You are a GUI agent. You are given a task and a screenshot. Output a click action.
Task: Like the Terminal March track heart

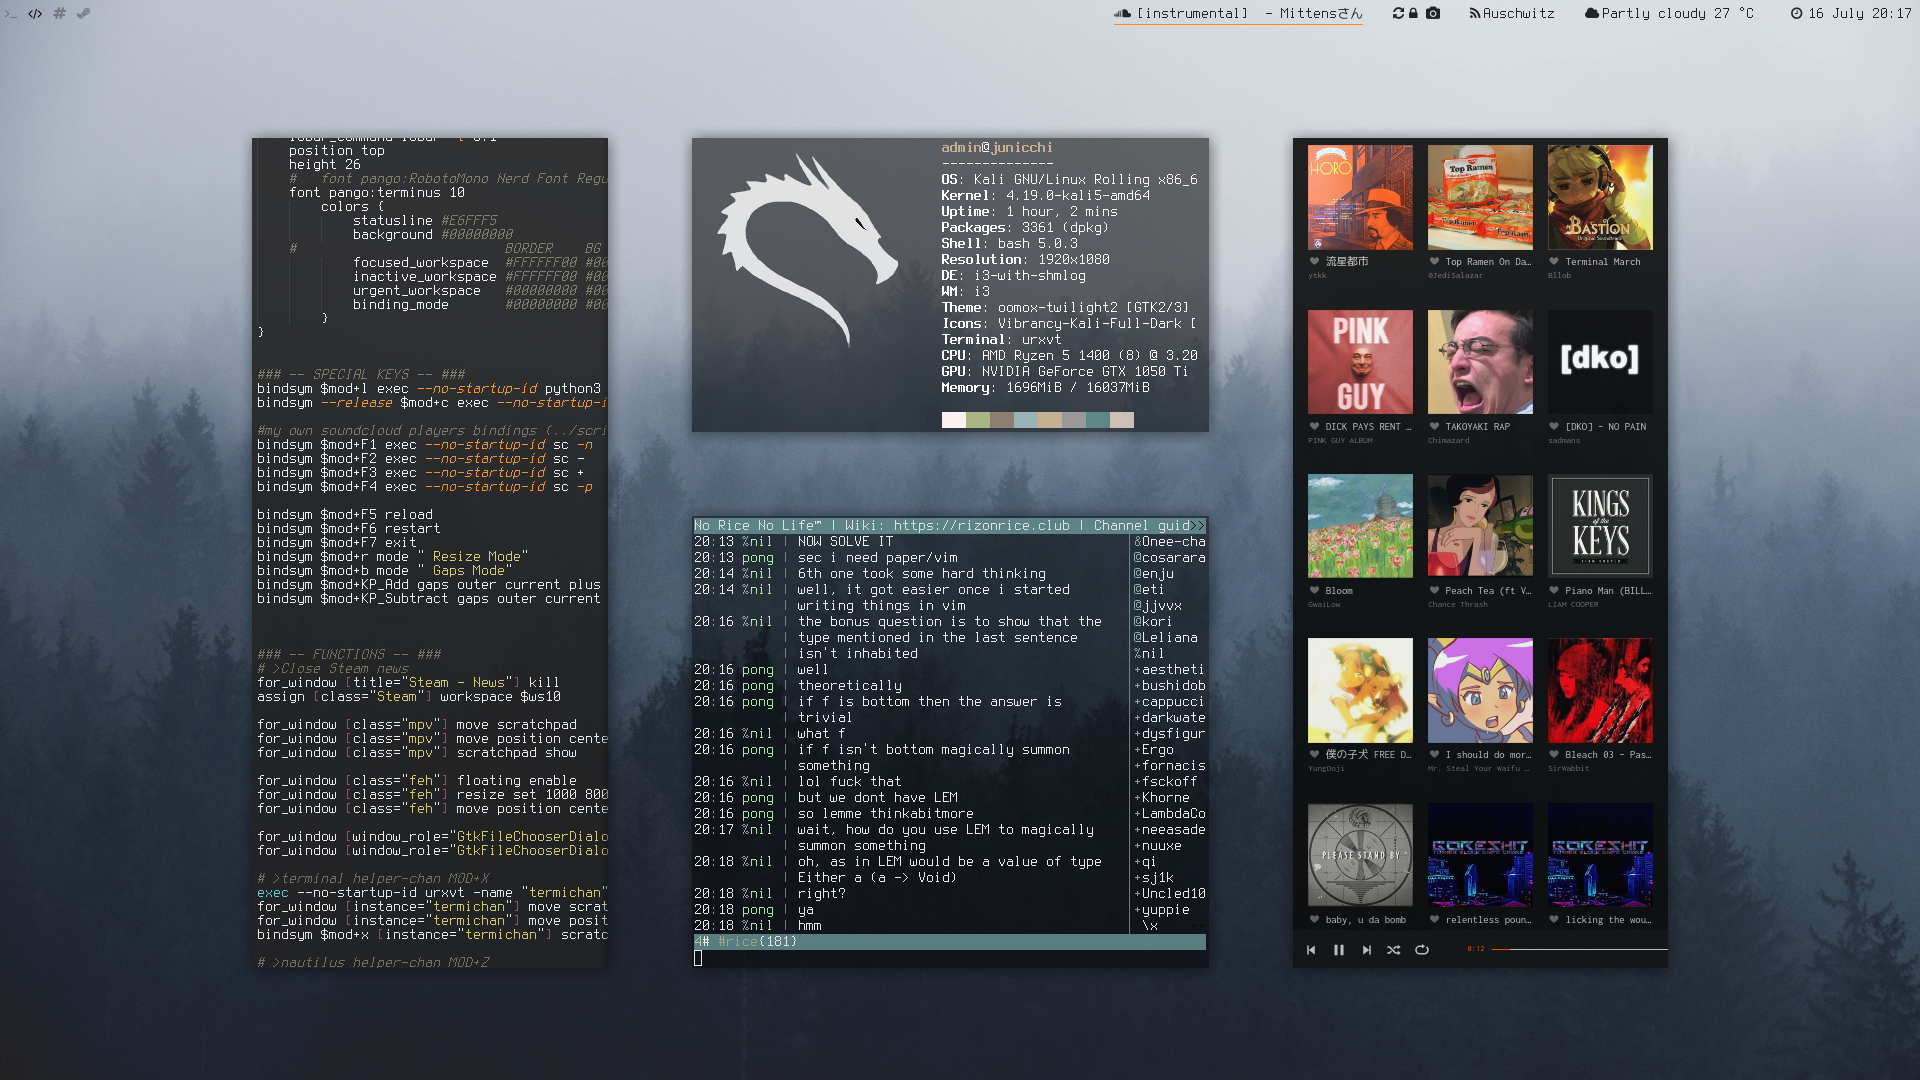(x=1554, y=262)
